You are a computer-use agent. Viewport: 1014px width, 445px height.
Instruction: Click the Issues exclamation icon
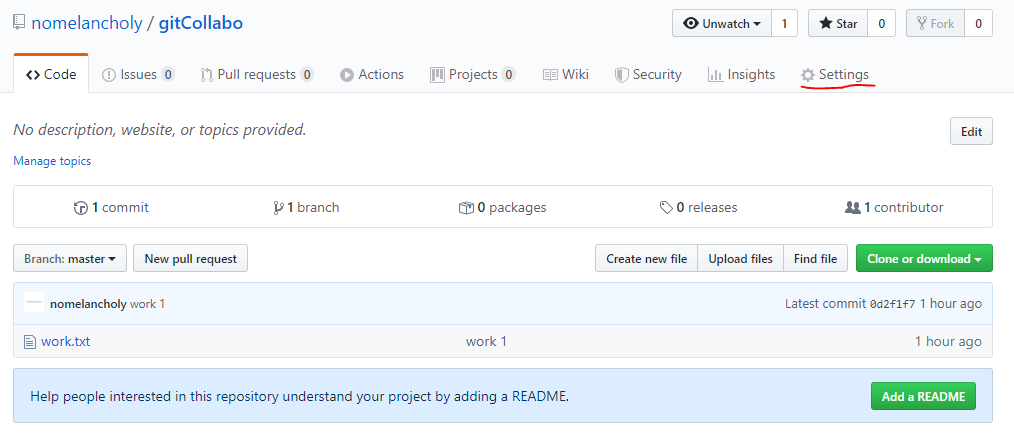(x=109, y=75)
